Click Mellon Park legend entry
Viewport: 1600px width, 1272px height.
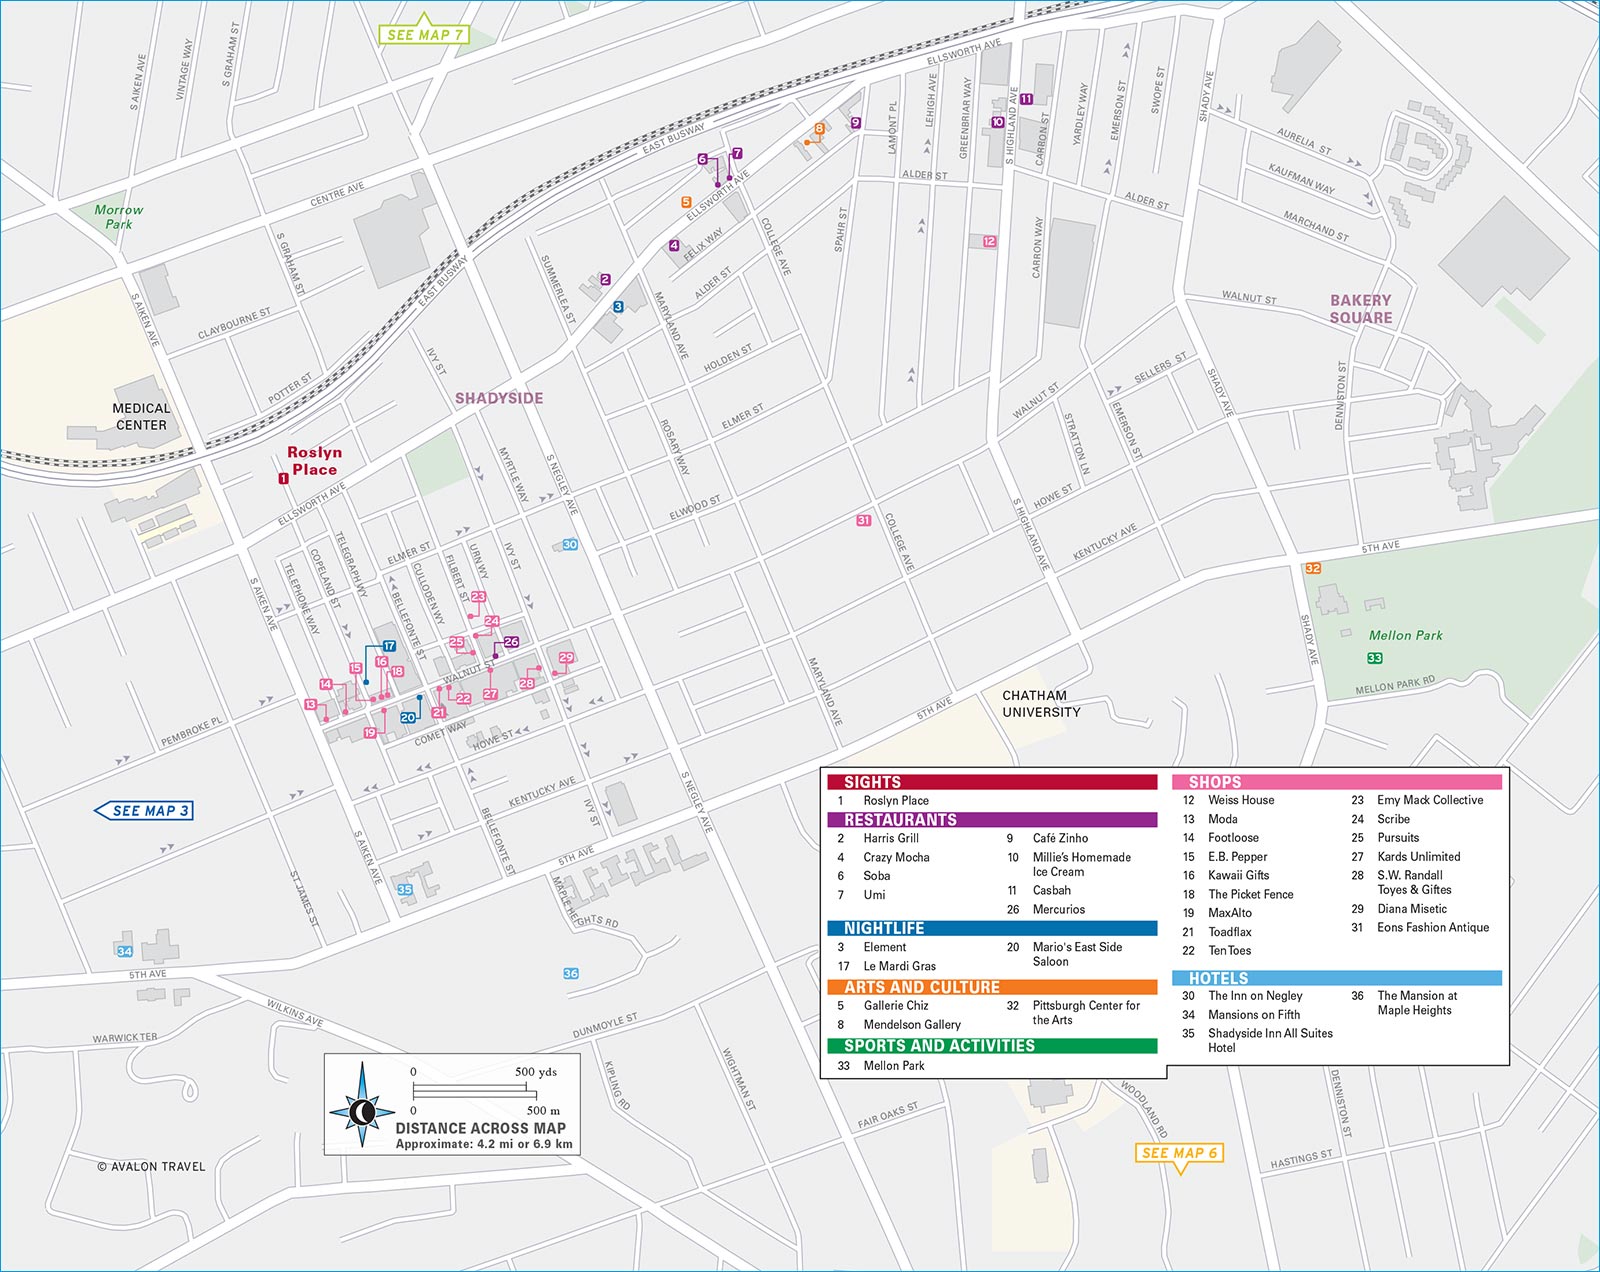click(x=894, y=1066)
